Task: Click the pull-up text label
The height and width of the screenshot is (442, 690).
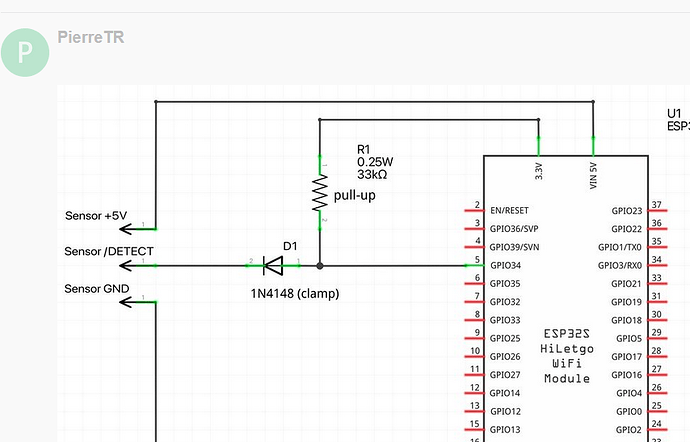Action: 355,195
